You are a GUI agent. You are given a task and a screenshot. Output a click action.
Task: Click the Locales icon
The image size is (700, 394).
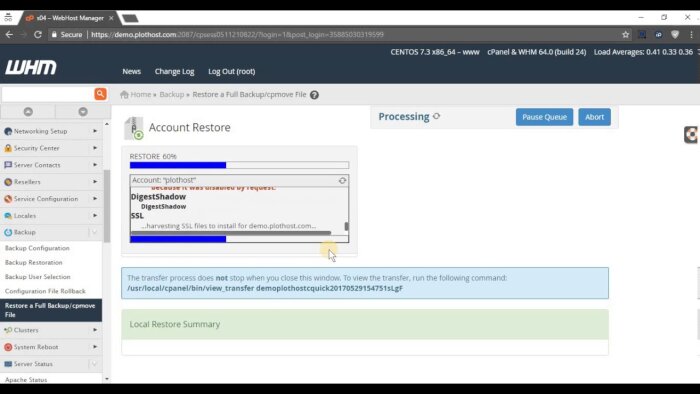click(8, 216)
